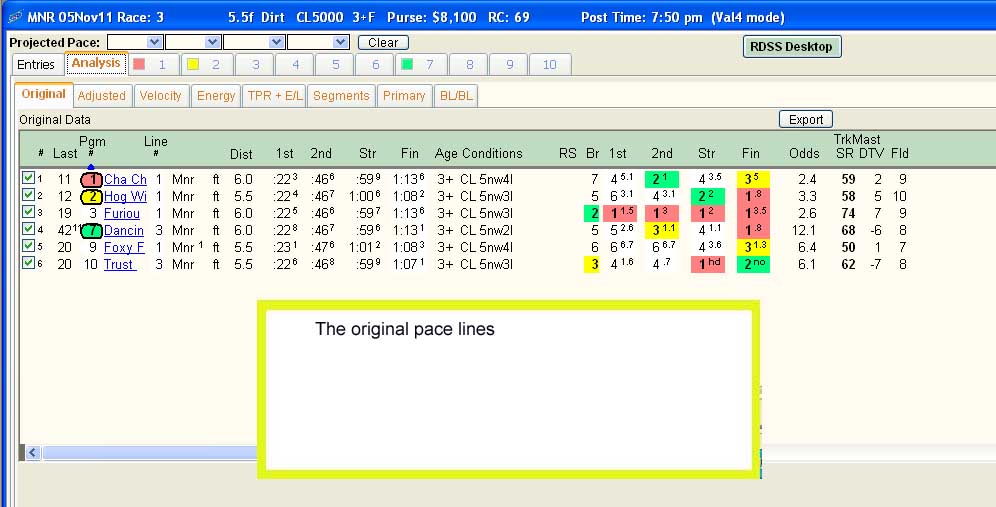The height and width of the screenshot is (507, 996).
Task: Open the Foxy F horse link
Action: click(124, 247)
